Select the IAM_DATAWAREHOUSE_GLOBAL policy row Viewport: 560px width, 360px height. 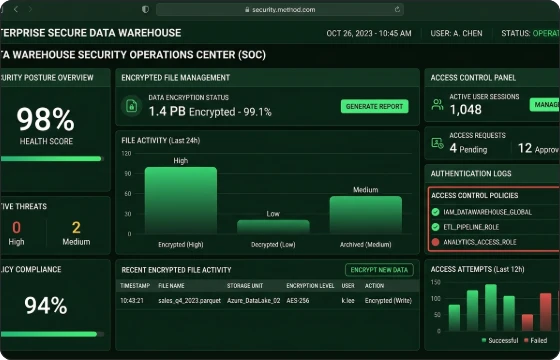tap(494, 212)
